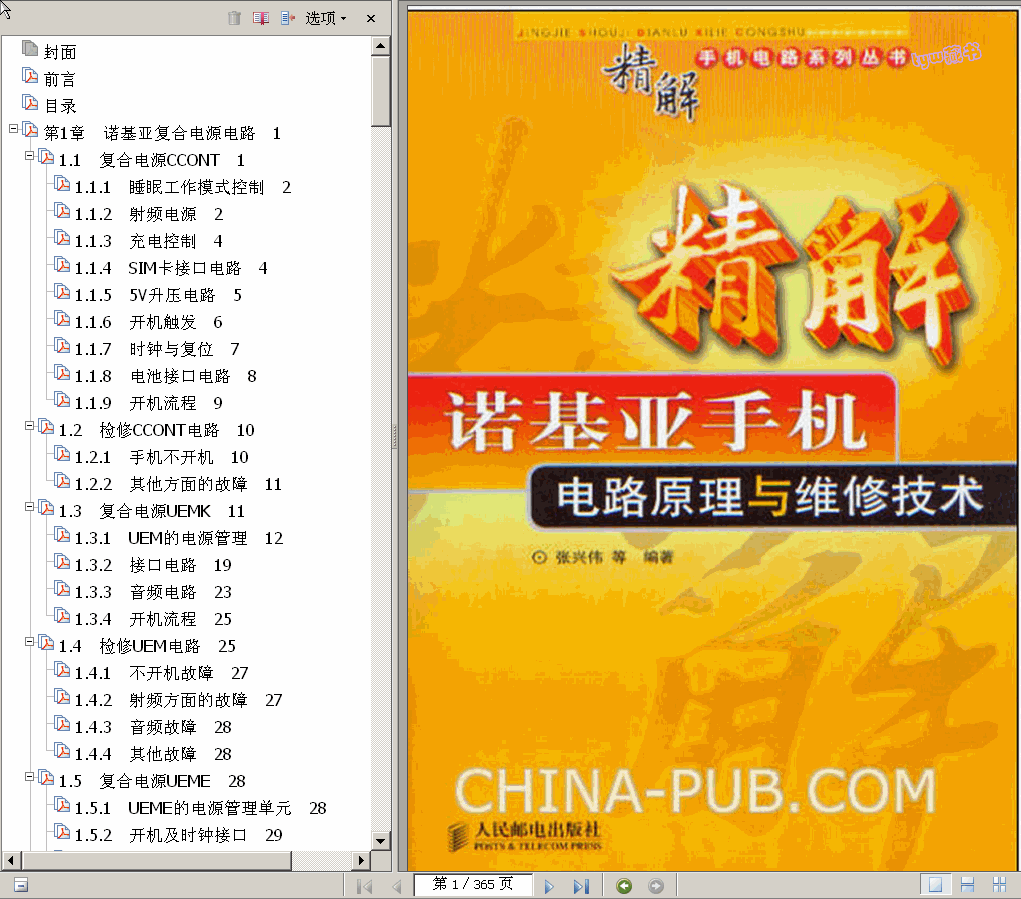Select facing pages layout icon
Viewport: 1021px width, 899px height.
tap(999, 884)
